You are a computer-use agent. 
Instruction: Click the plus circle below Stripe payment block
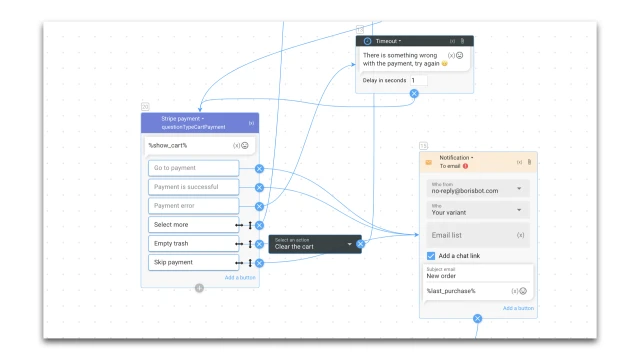pyautogui.click(x=199, y=288)
